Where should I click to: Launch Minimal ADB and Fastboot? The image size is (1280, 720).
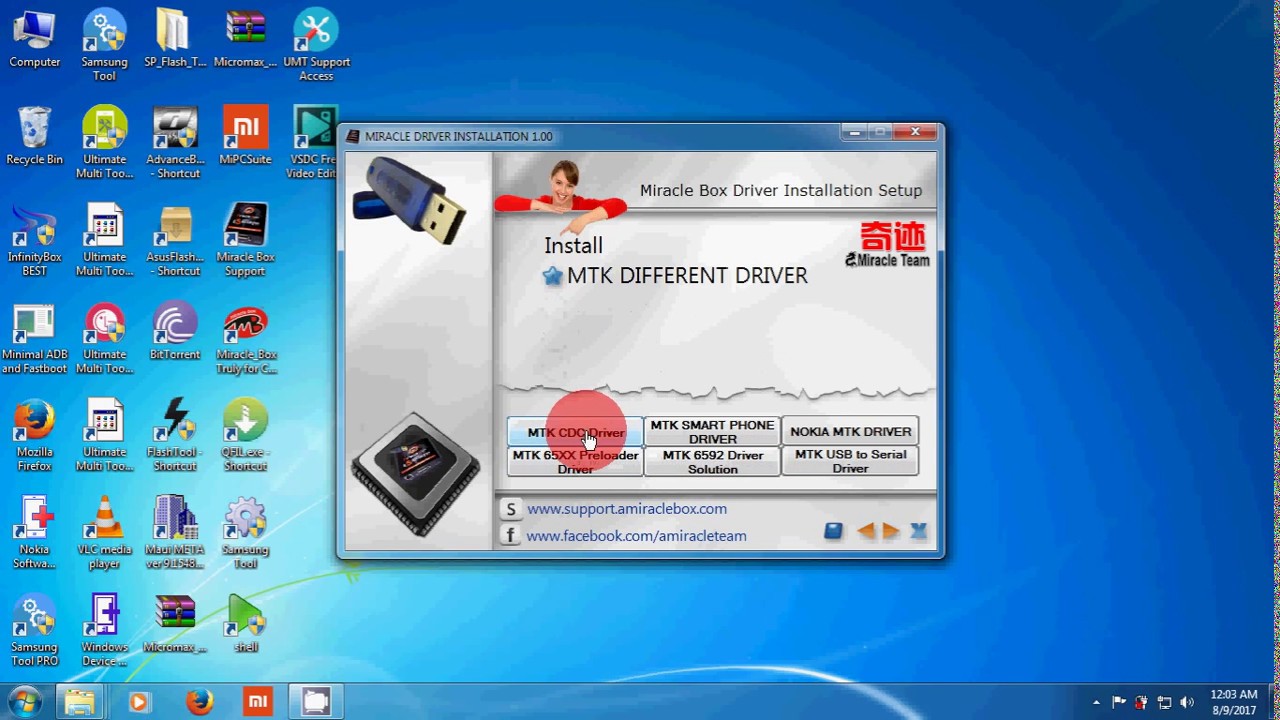click(x=35, y=338)
